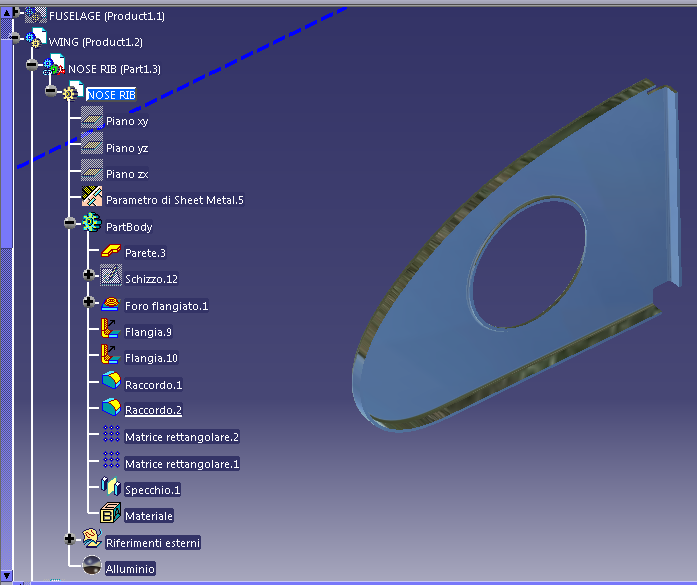The height and width of the screenshot is (585, 697).
Task: Click the Parete.3 wall icon
Action: (x=111, y=251)
